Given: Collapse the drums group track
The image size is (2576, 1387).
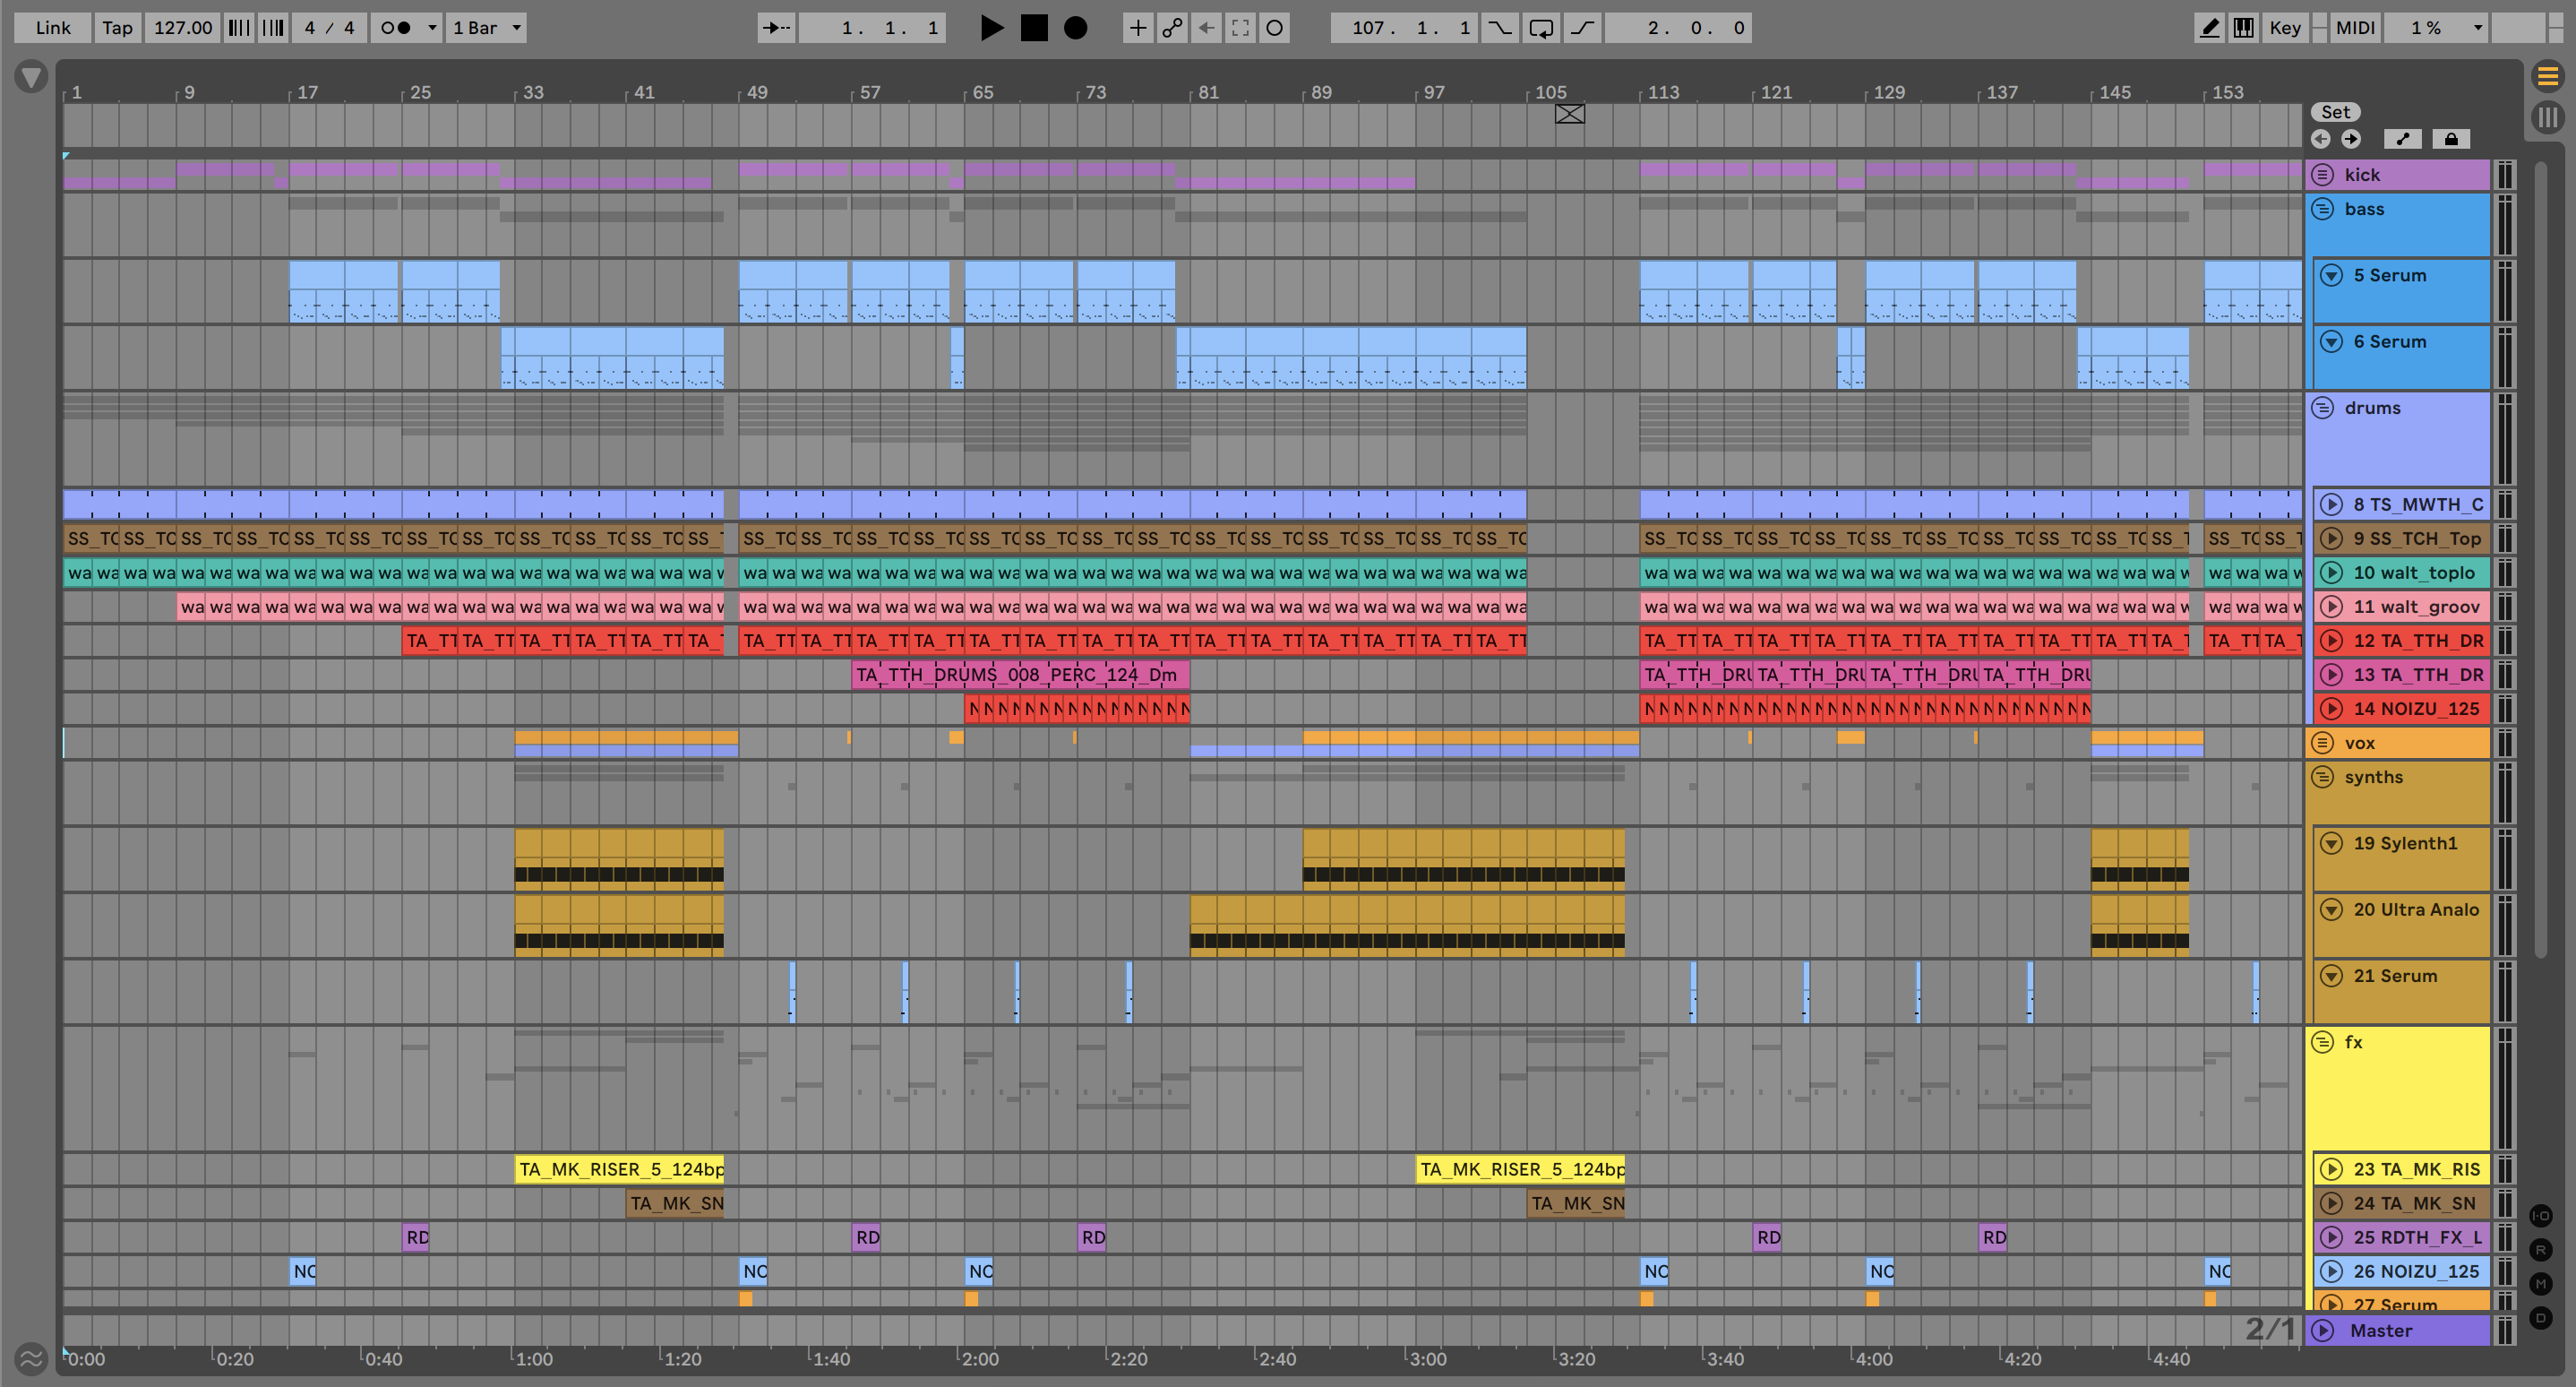Looking at the screenshot, I should click(x=2323, y=408).
